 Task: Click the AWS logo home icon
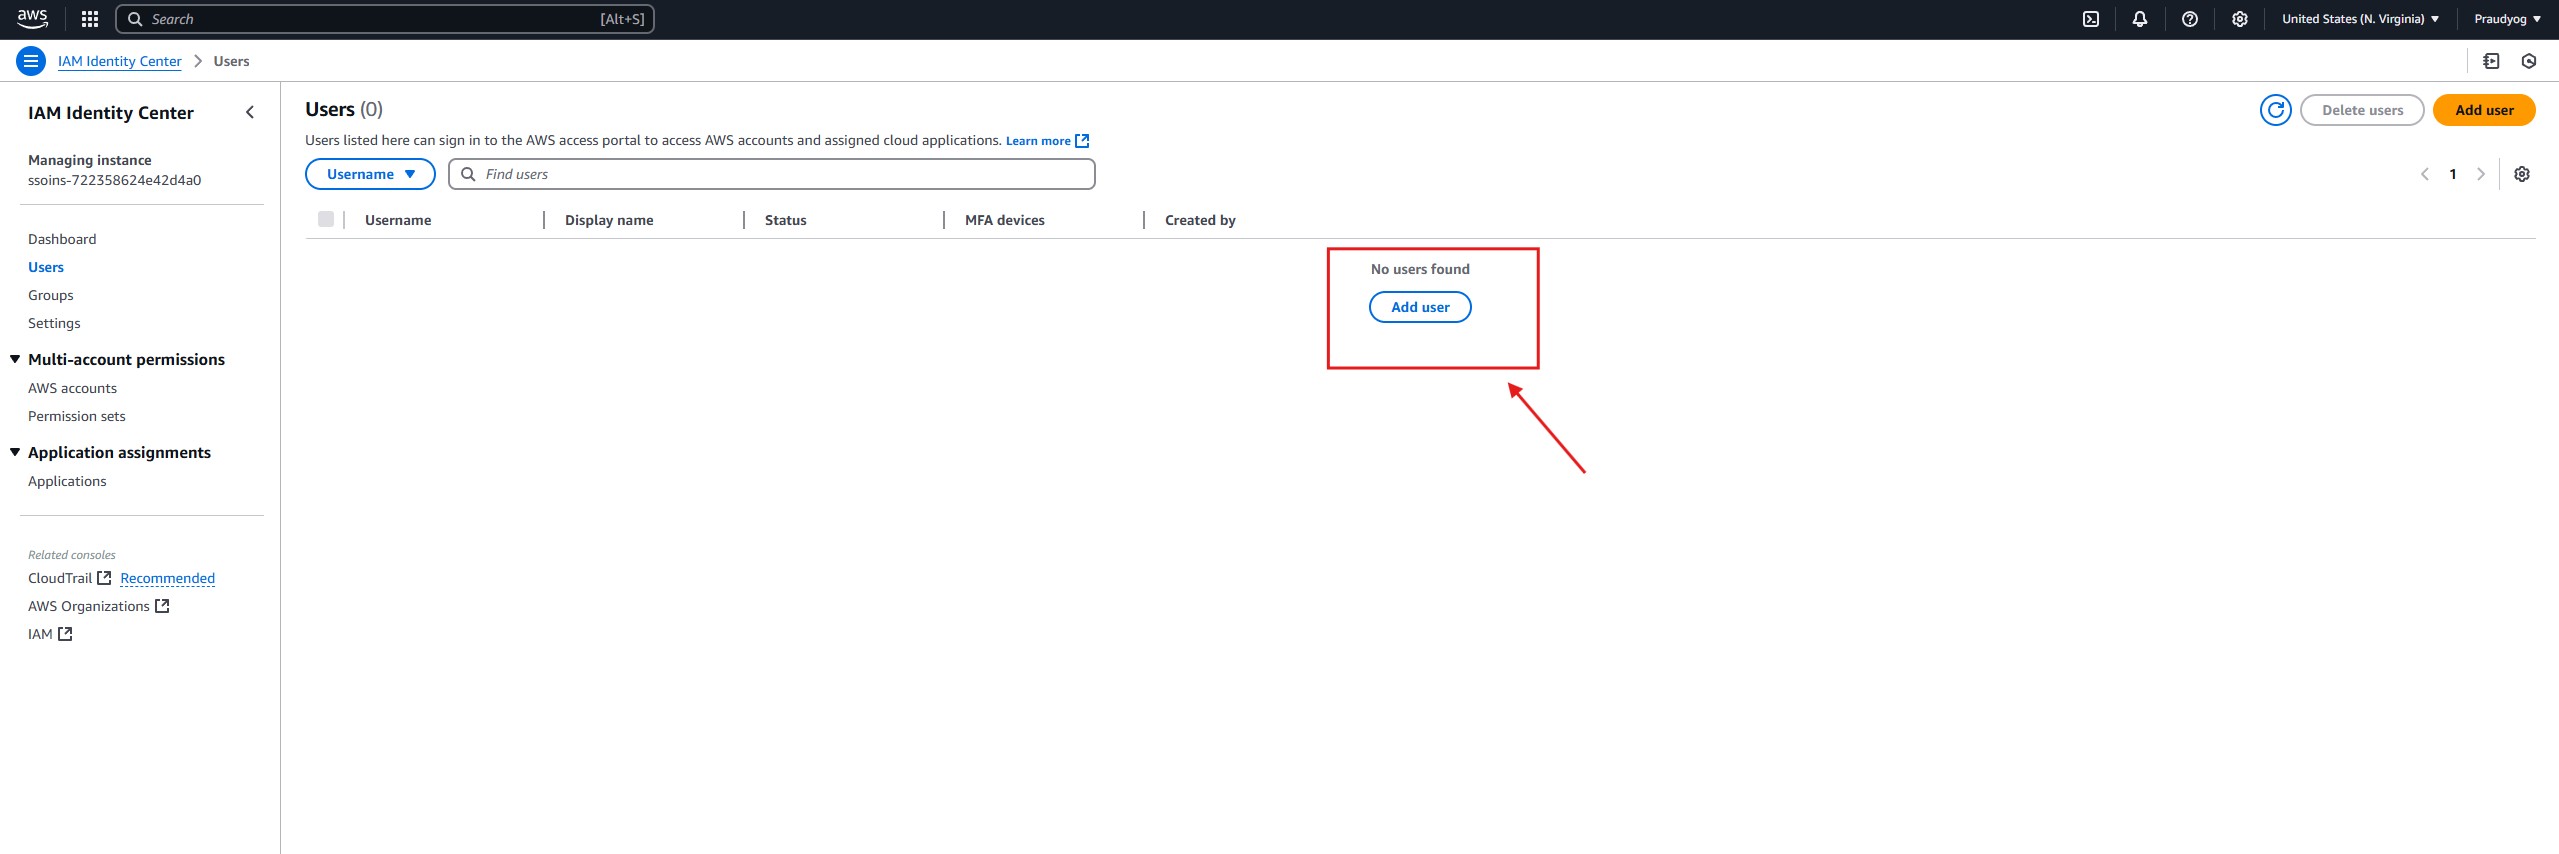pyautogui.click(x=32, y=18)
